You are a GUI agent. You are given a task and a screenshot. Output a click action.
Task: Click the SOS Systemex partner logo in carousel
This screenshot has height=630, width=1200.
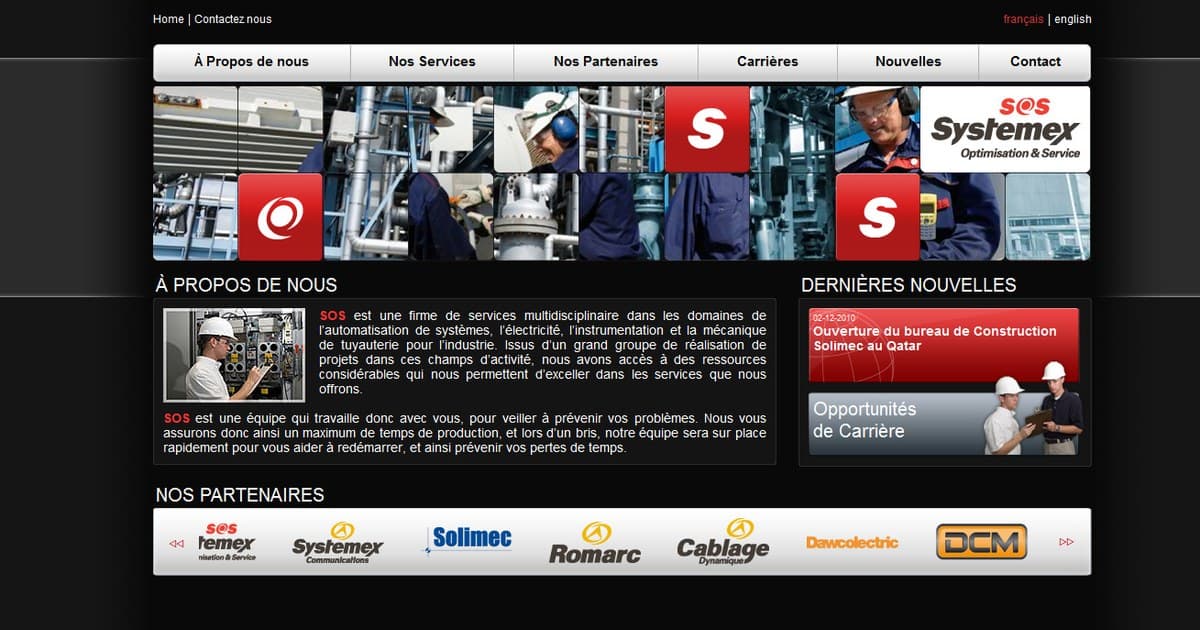tap(227, 542)
